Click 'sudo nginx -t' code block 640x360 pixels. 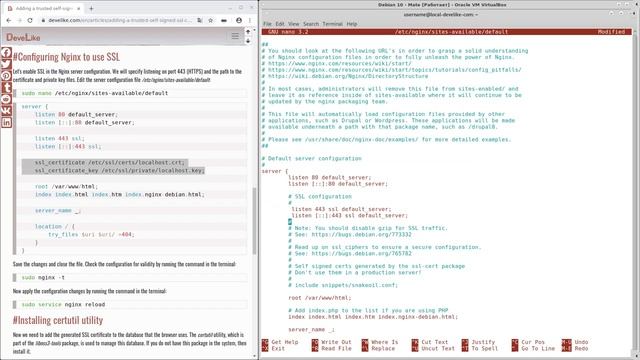tap(130, 278)
